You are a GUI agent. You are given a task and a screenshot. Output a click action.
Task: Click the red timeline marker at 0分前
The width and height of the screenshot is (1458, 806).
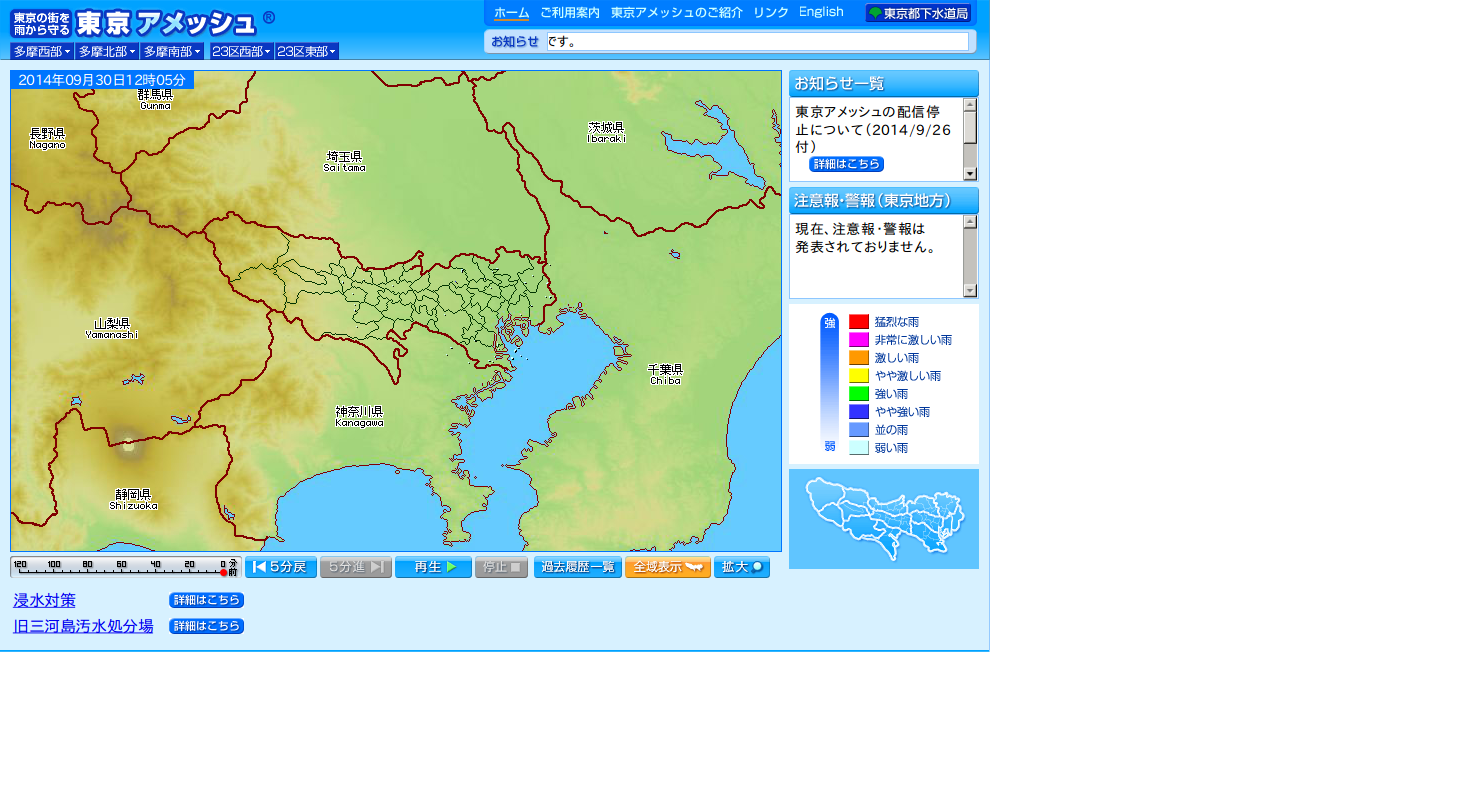(224, 573)
